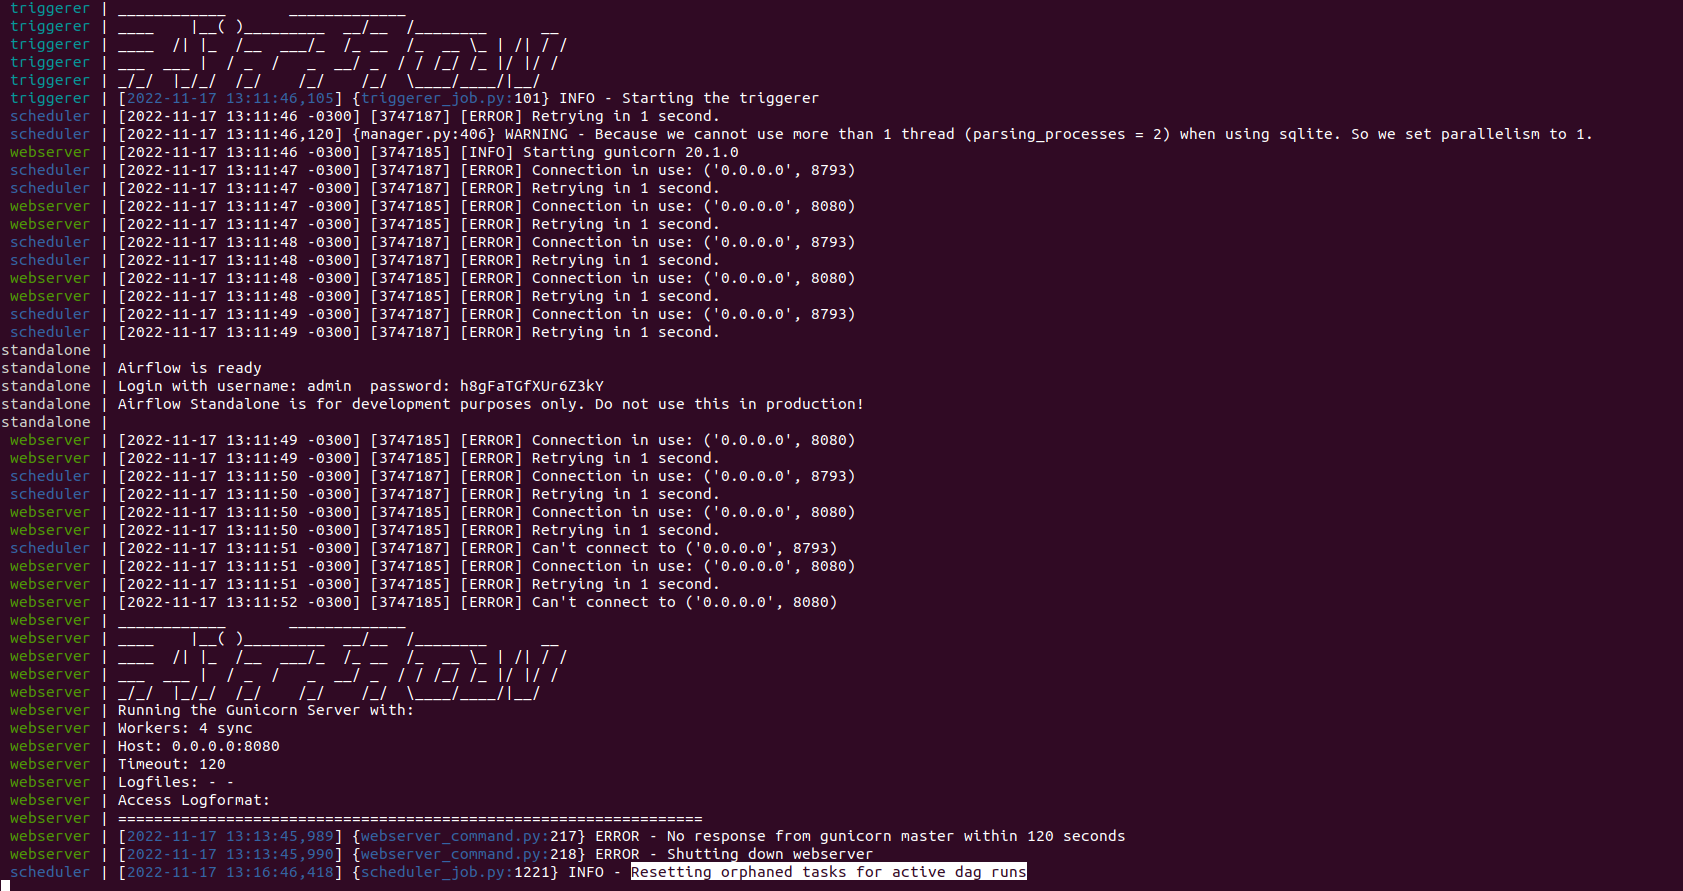Click the 'Shutting down webserver' error message

[770, 854]
